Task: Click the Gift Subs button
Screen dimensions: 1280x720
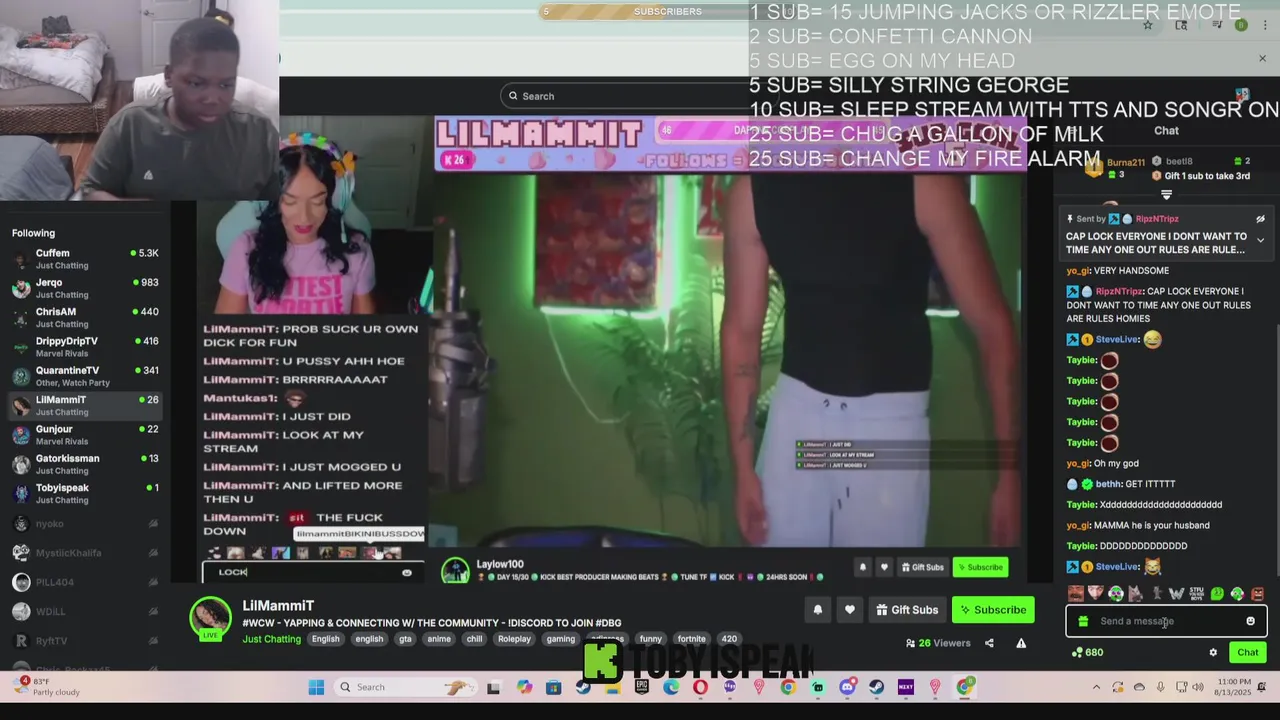Action: (907, 610)
